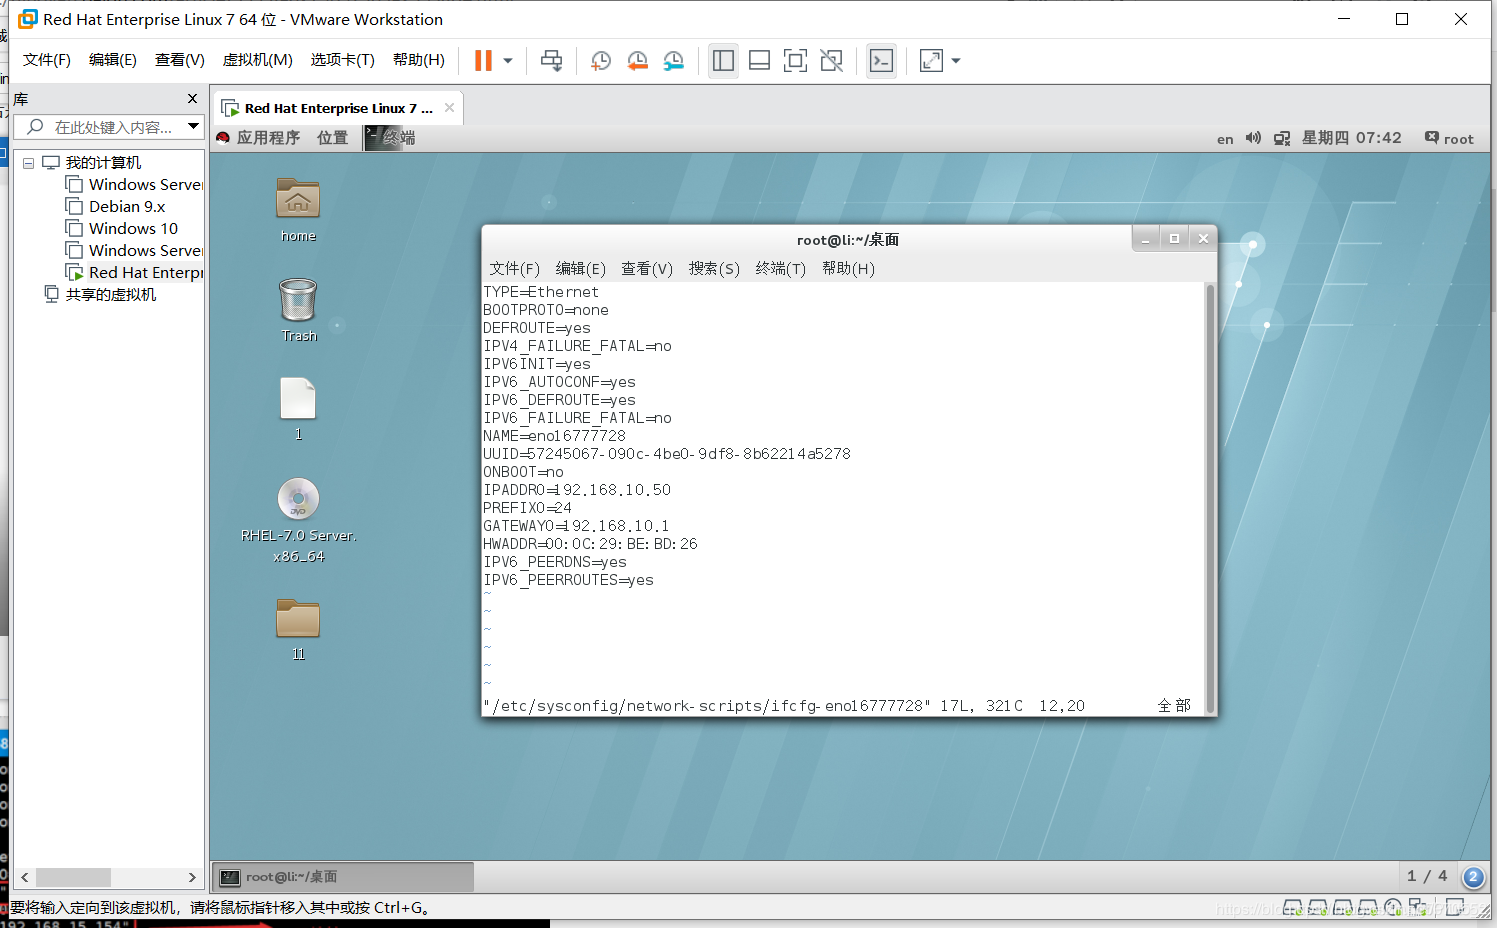Close the Red Hat Enterprise Linux tab
1497x928 pixels.
pos(450,108)
